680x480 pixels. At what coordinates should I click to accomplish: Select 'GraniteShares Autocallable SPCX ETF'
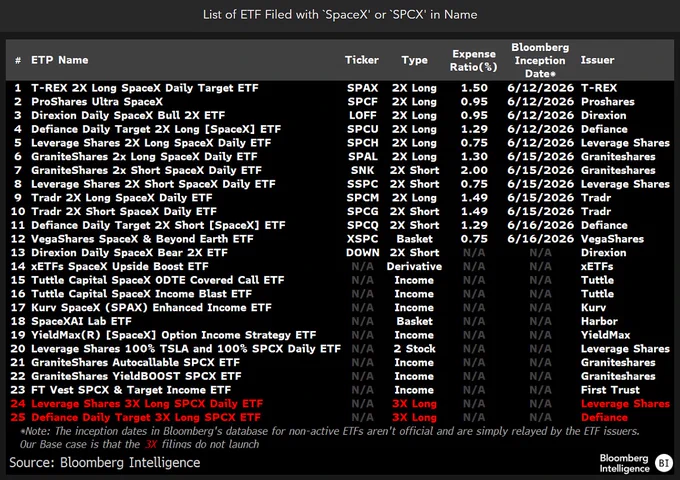(135, 362)
